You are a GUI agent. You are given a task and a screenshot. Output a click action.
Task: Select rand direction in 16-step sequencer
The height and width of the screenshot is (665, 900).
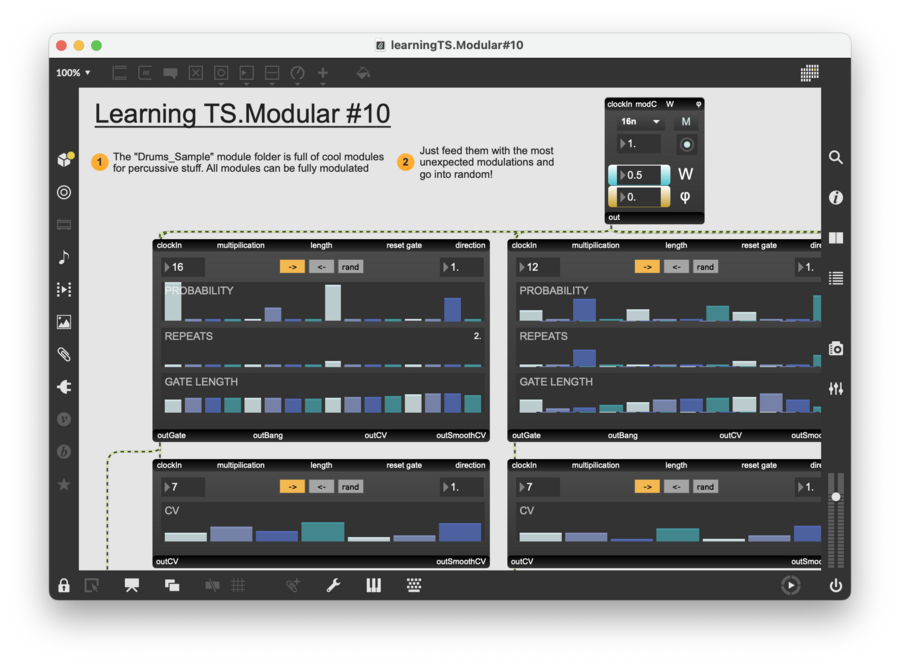[350, 267]
